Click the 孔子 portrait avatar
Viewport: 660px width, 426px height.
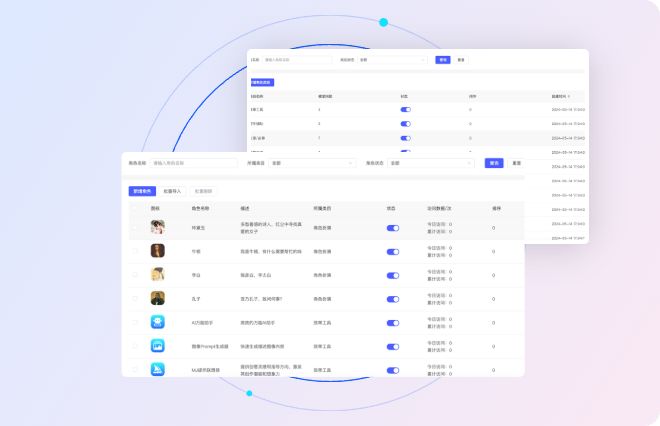coord(157,298)
